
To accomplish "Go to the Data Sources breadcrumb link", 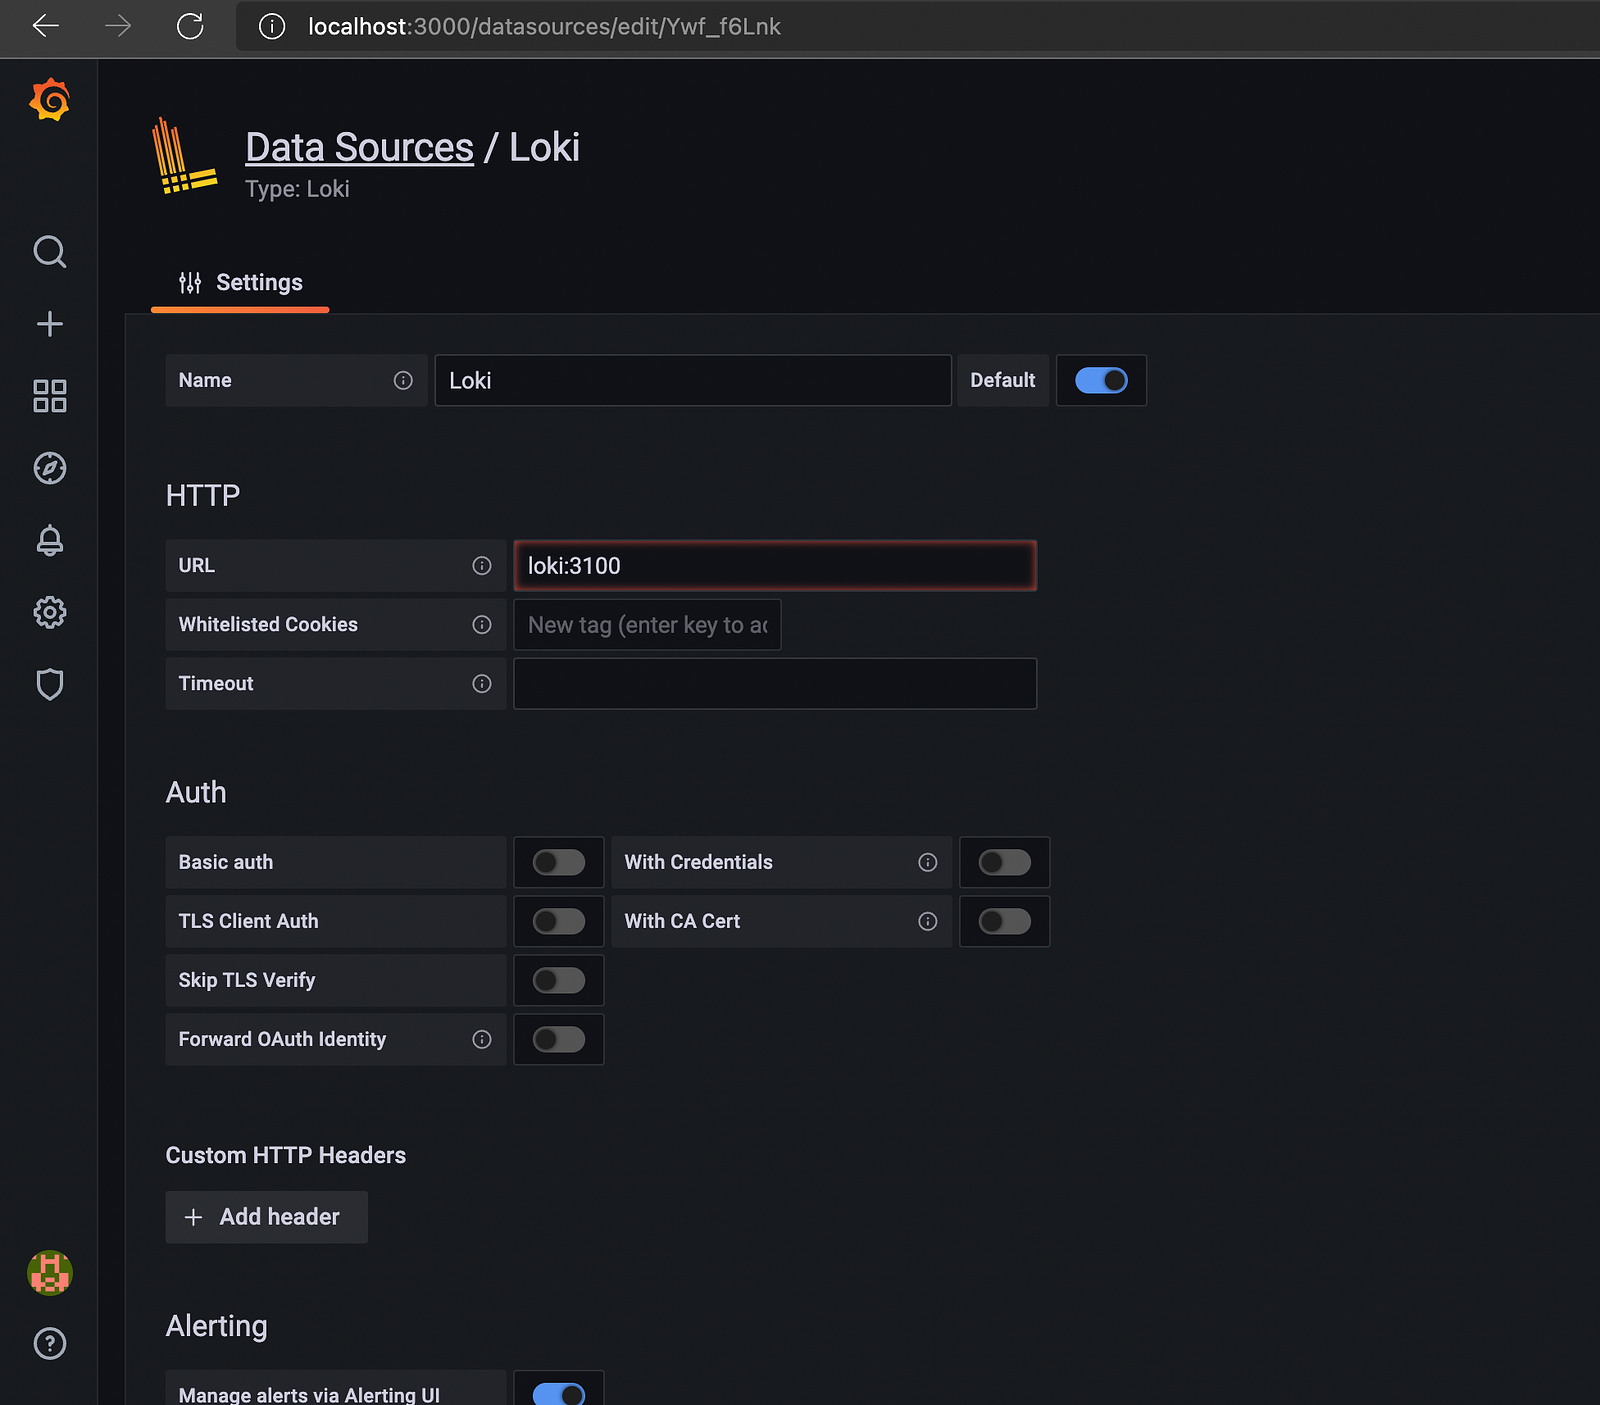I will point(360,147).
